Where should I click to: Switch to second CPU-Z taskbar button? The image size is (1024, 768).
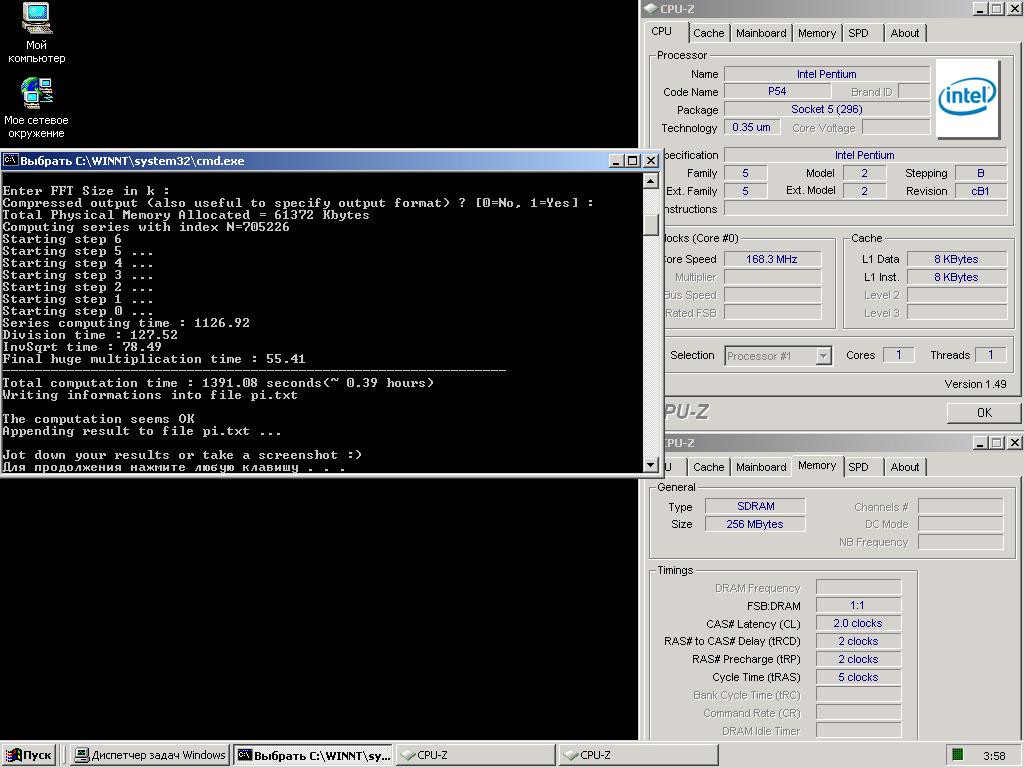point(638,755)
